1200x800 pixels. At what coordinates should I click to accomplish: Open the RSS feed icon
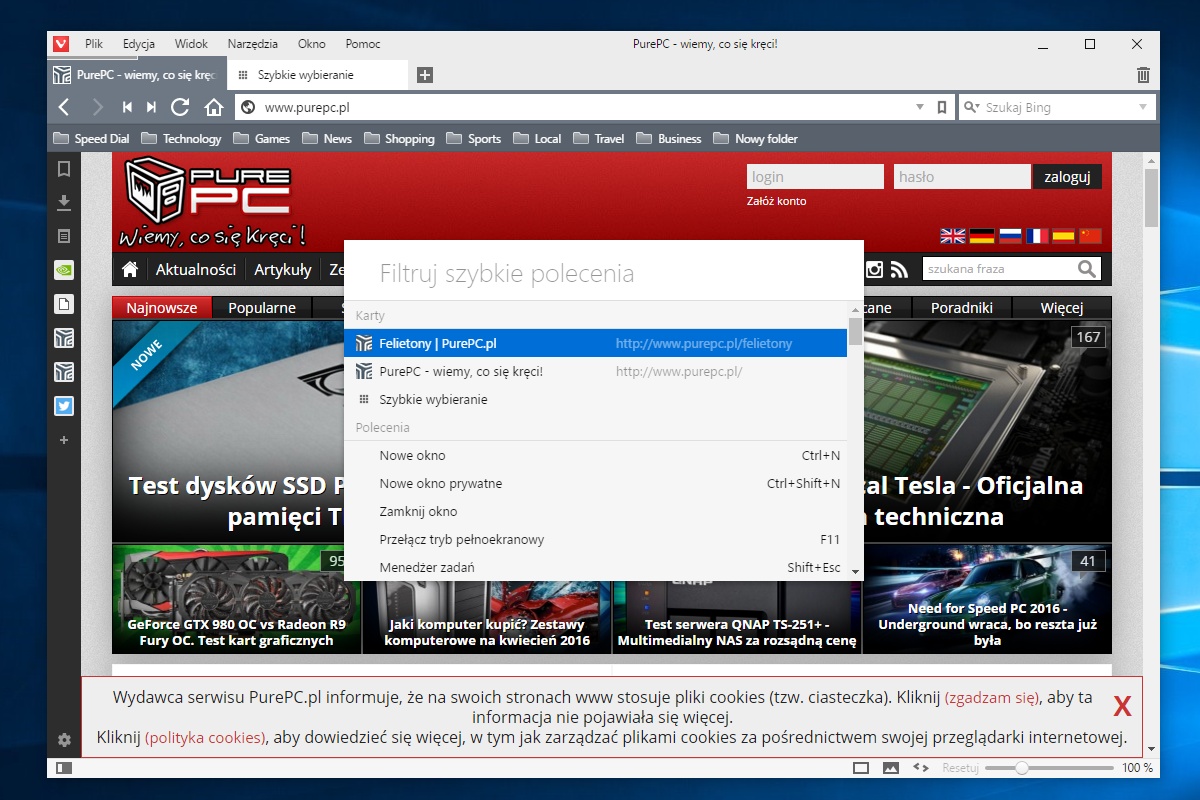899,269
